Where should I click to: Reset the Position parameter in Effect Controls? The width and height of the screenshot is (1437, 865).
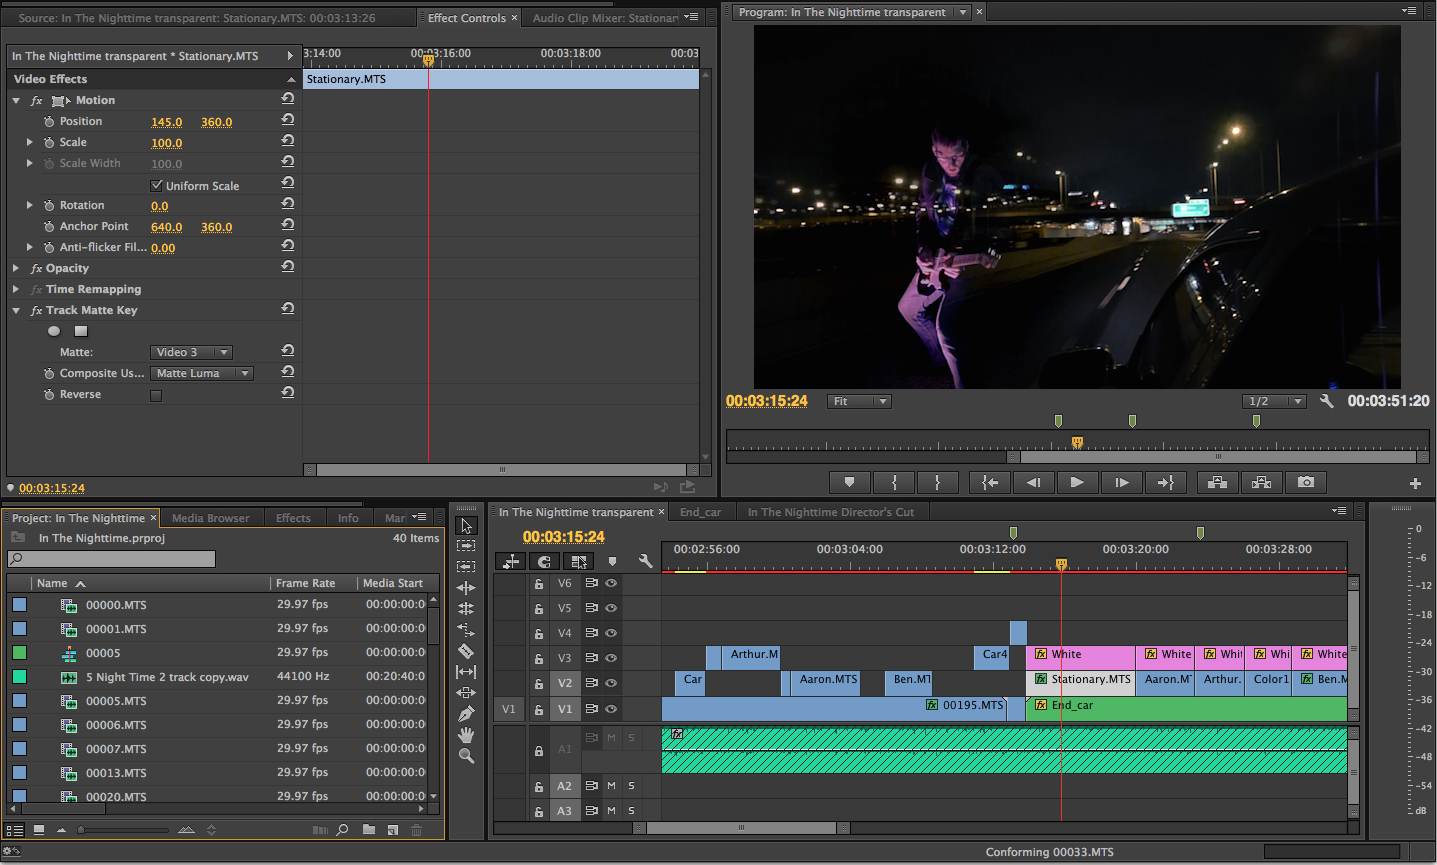[288, 120]
